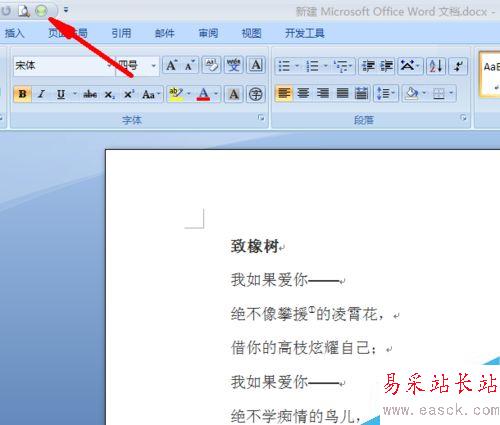Click the Distributed alignment icon

361,93
